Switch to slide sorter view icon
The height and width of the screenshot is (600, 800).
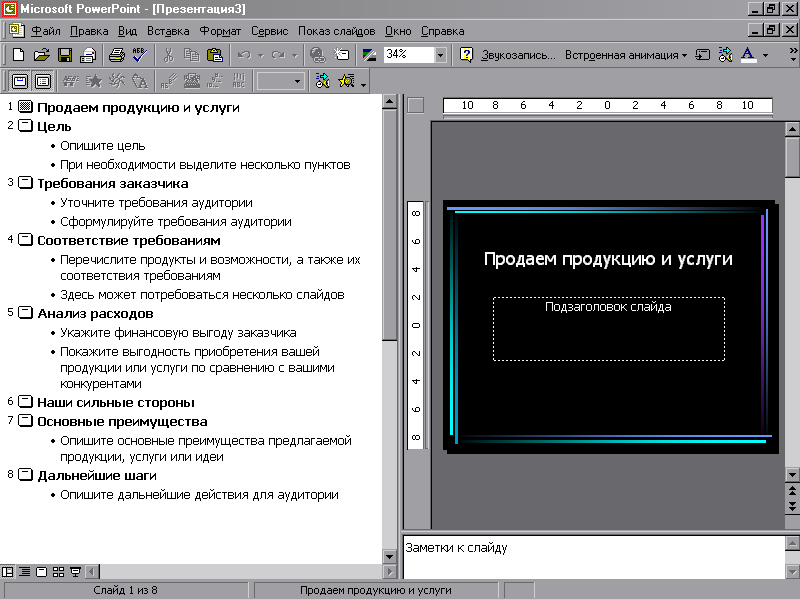coord(59,572)
